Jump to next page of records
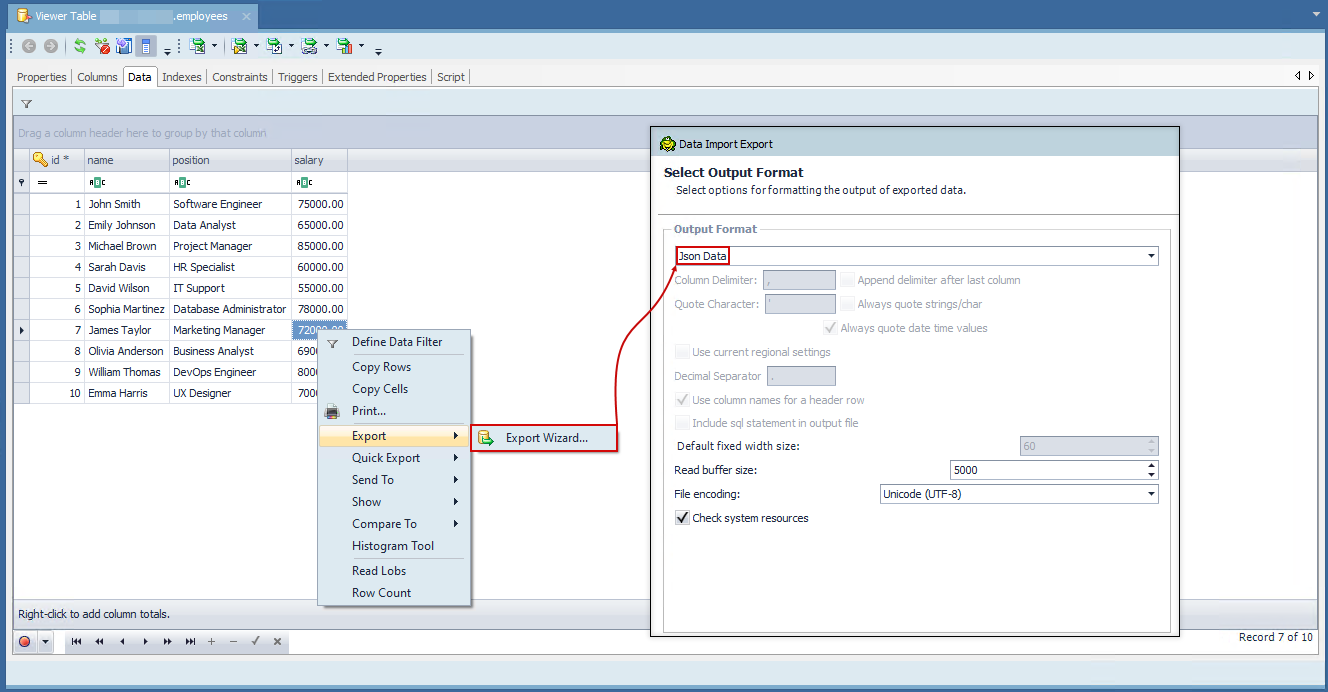This screenshot has height=692, width=1328. click(x=167, y=642)
